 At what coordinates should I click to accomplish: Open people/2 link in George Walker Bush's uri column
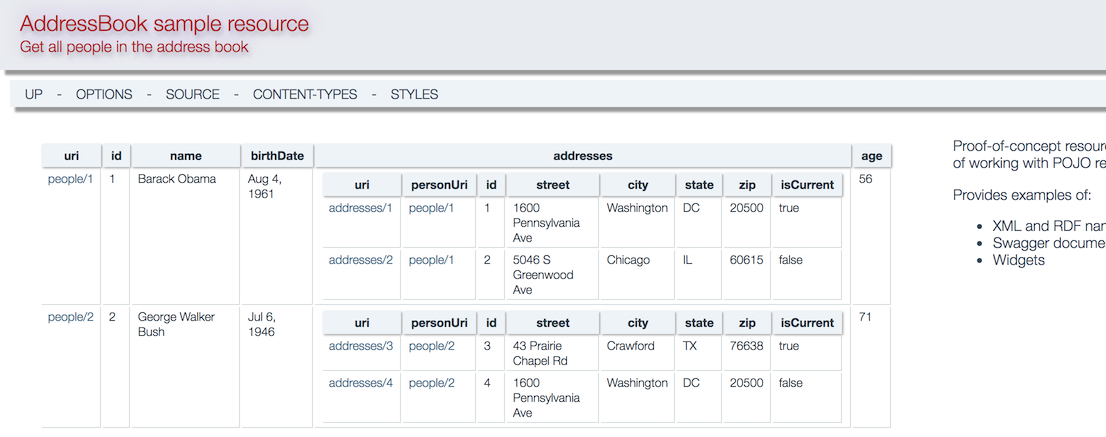point(70,317)
